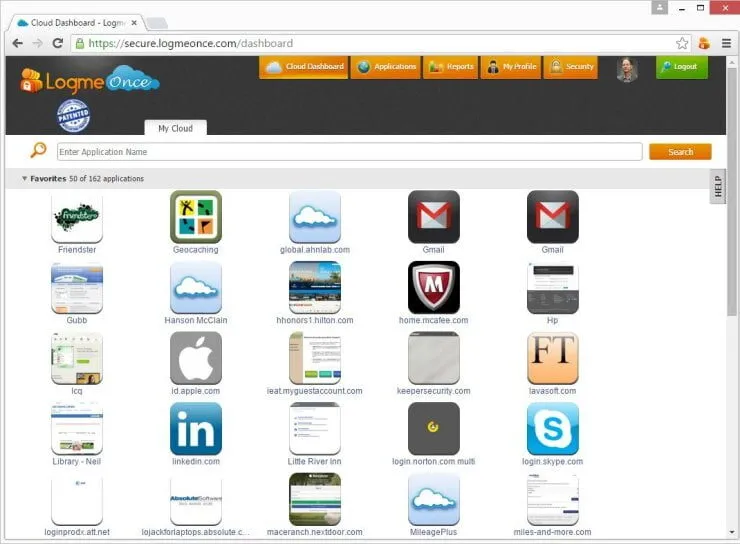Launch Hanson McClain cloud icon

pyautogui.click(x=196, y=288)
